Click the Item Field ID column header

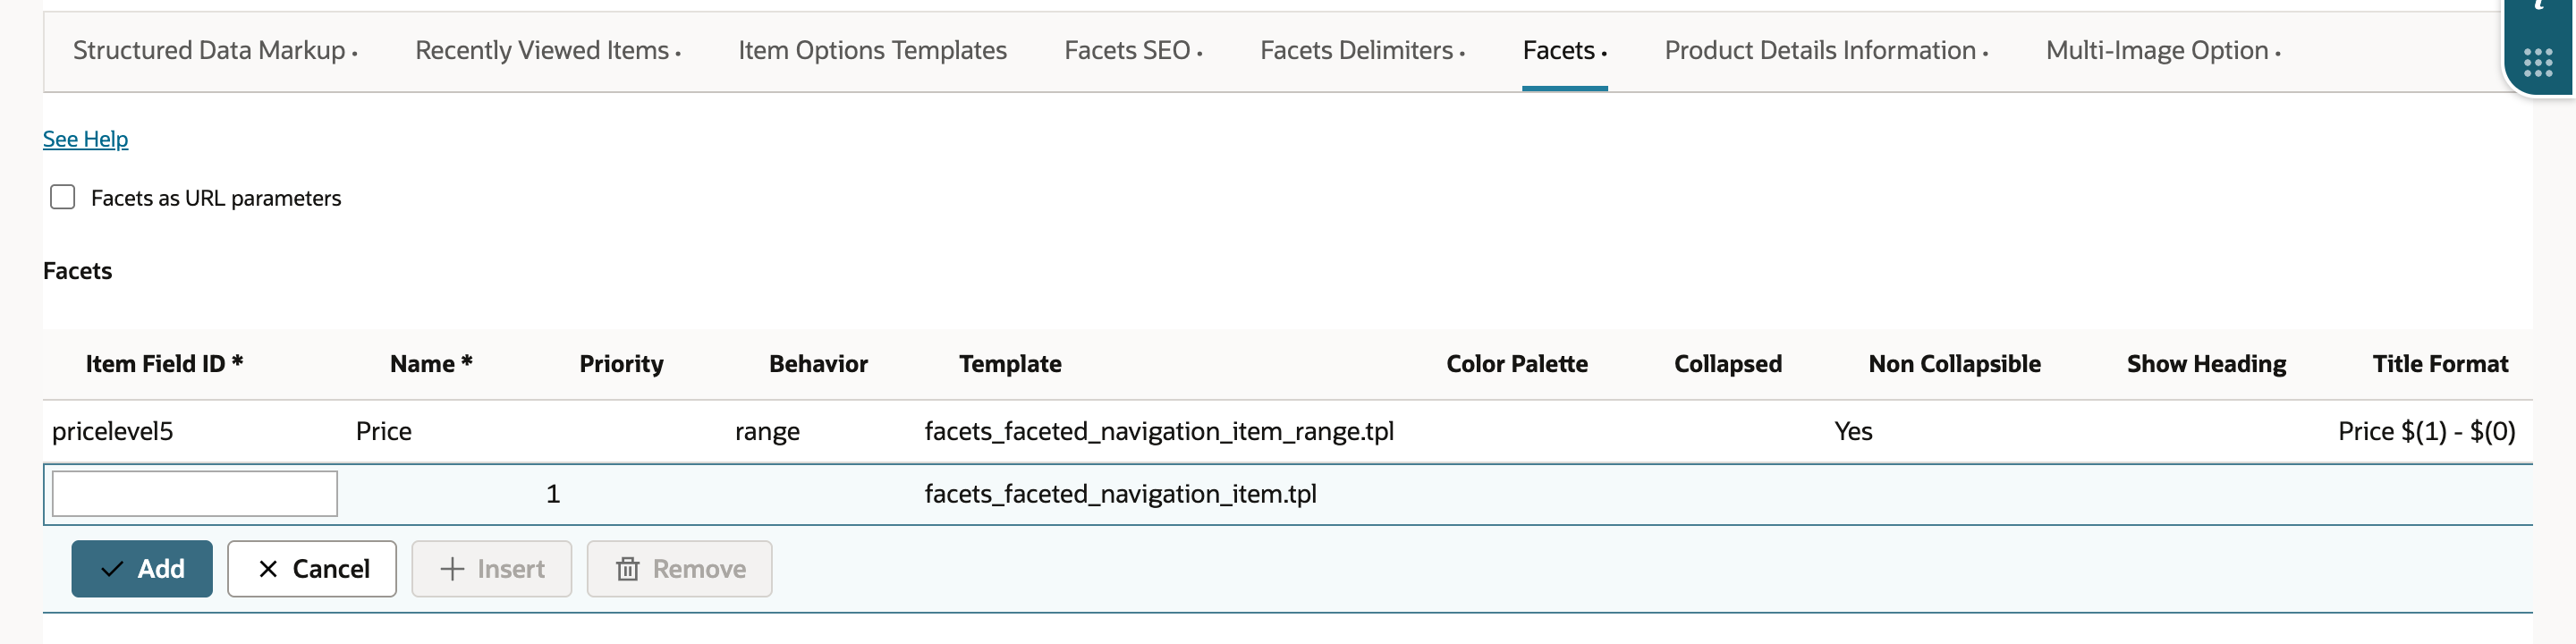(x=165, y=364)
